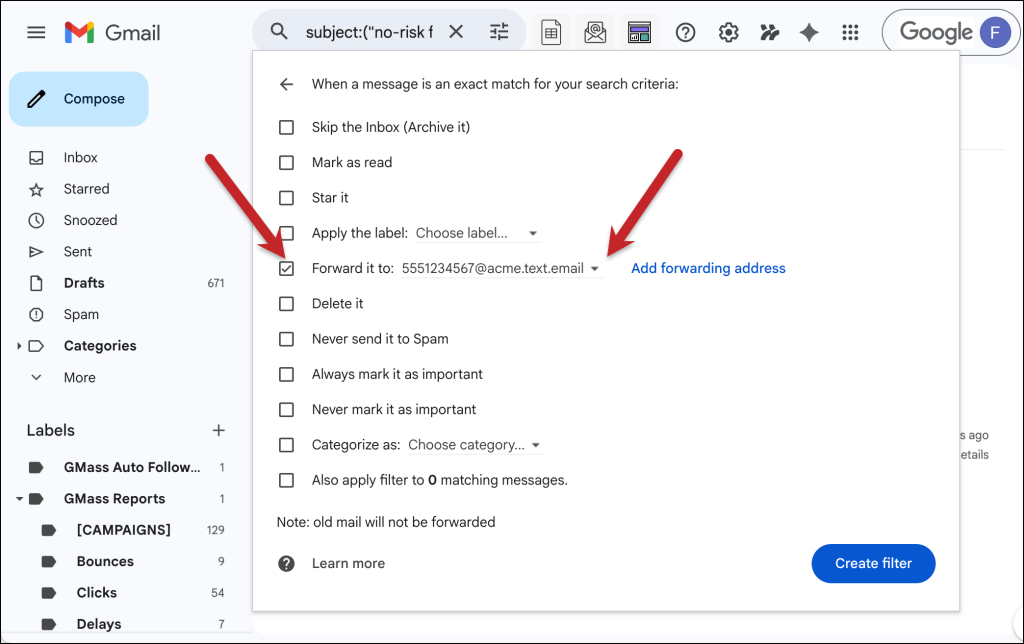Go to the Drafts folder
The height and width of the screenshot is (644, 1024).
click(84, 283)
